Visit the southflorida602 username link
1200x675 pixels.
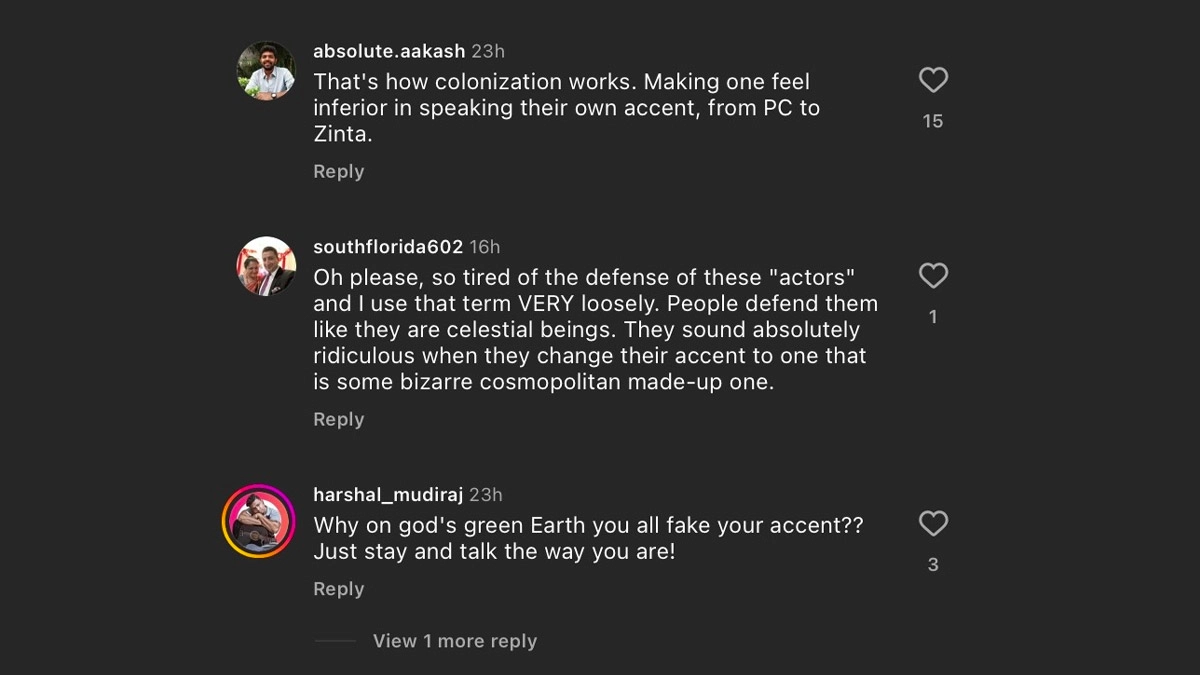tap(388, 247)
